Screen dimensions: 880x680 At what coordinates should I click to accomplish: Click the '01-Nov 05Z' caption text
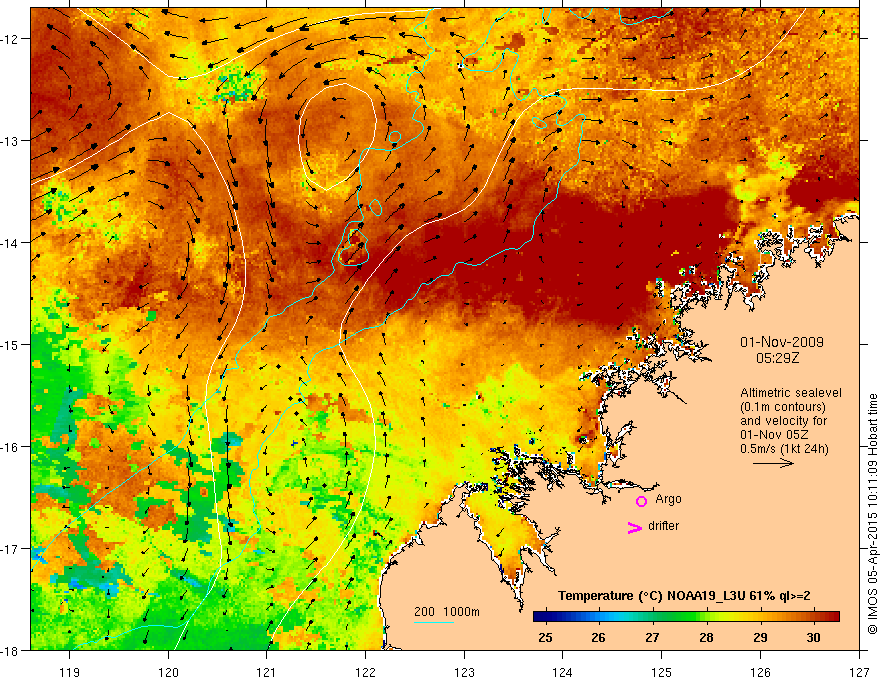[x=774, y=435]
